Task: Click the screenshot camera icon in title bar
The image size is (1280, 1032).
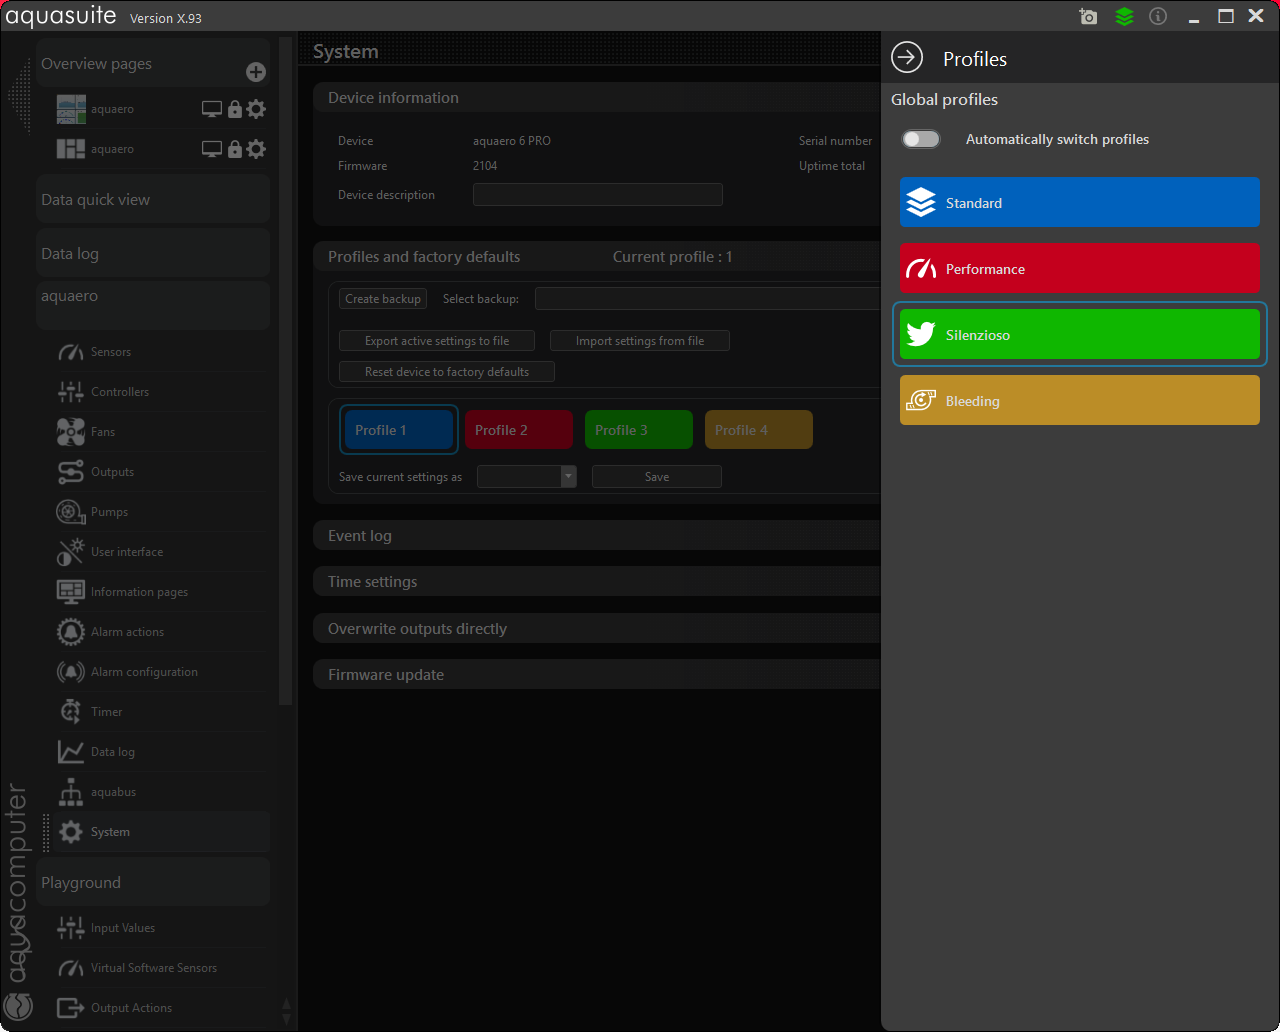Action: tap(1089, 16)
